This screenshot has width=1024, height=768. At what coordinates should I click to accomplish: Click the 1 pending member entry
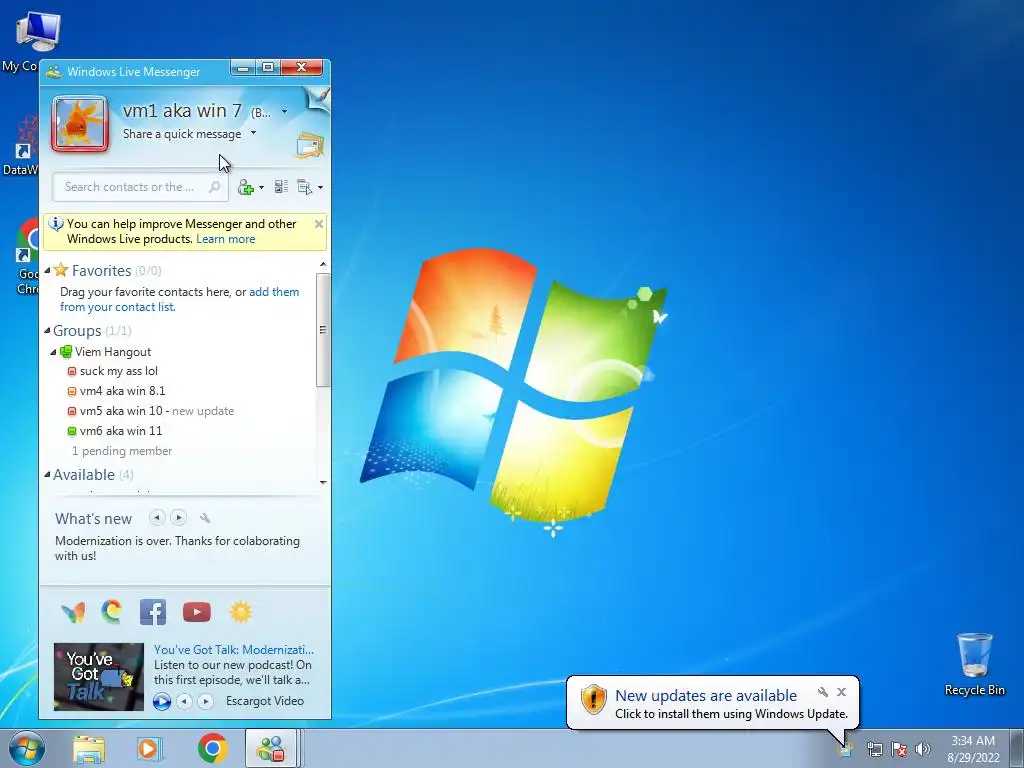tap(122, 451)
